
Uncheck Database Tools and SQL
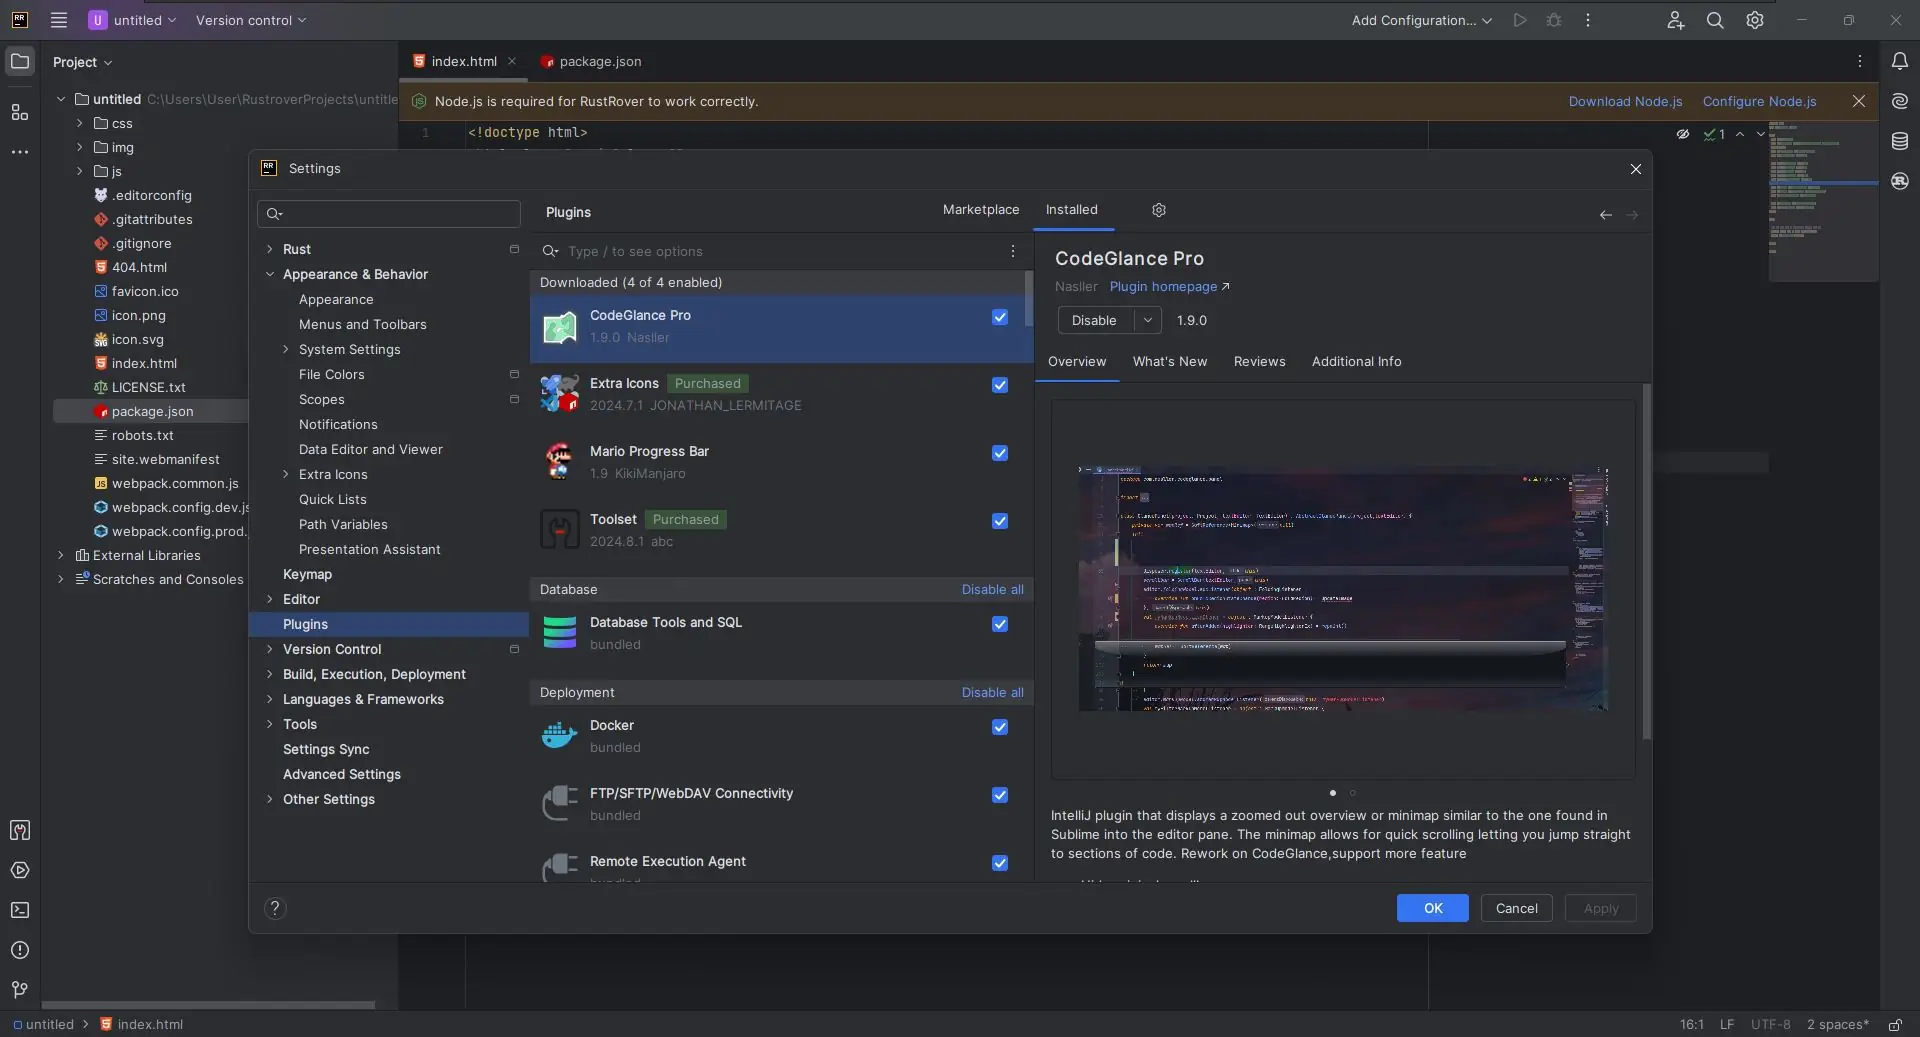[1000, 624]
